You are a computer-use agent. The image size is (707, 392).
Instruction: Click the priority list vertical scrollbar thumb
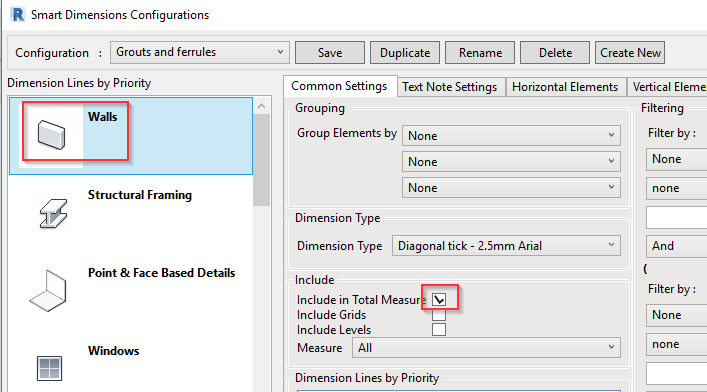262,160
